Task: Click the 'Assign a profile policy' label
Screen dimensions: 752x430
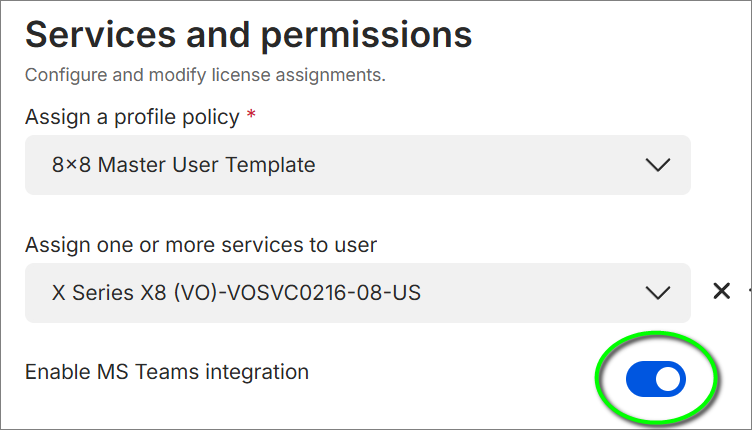Action: point(132,117)
